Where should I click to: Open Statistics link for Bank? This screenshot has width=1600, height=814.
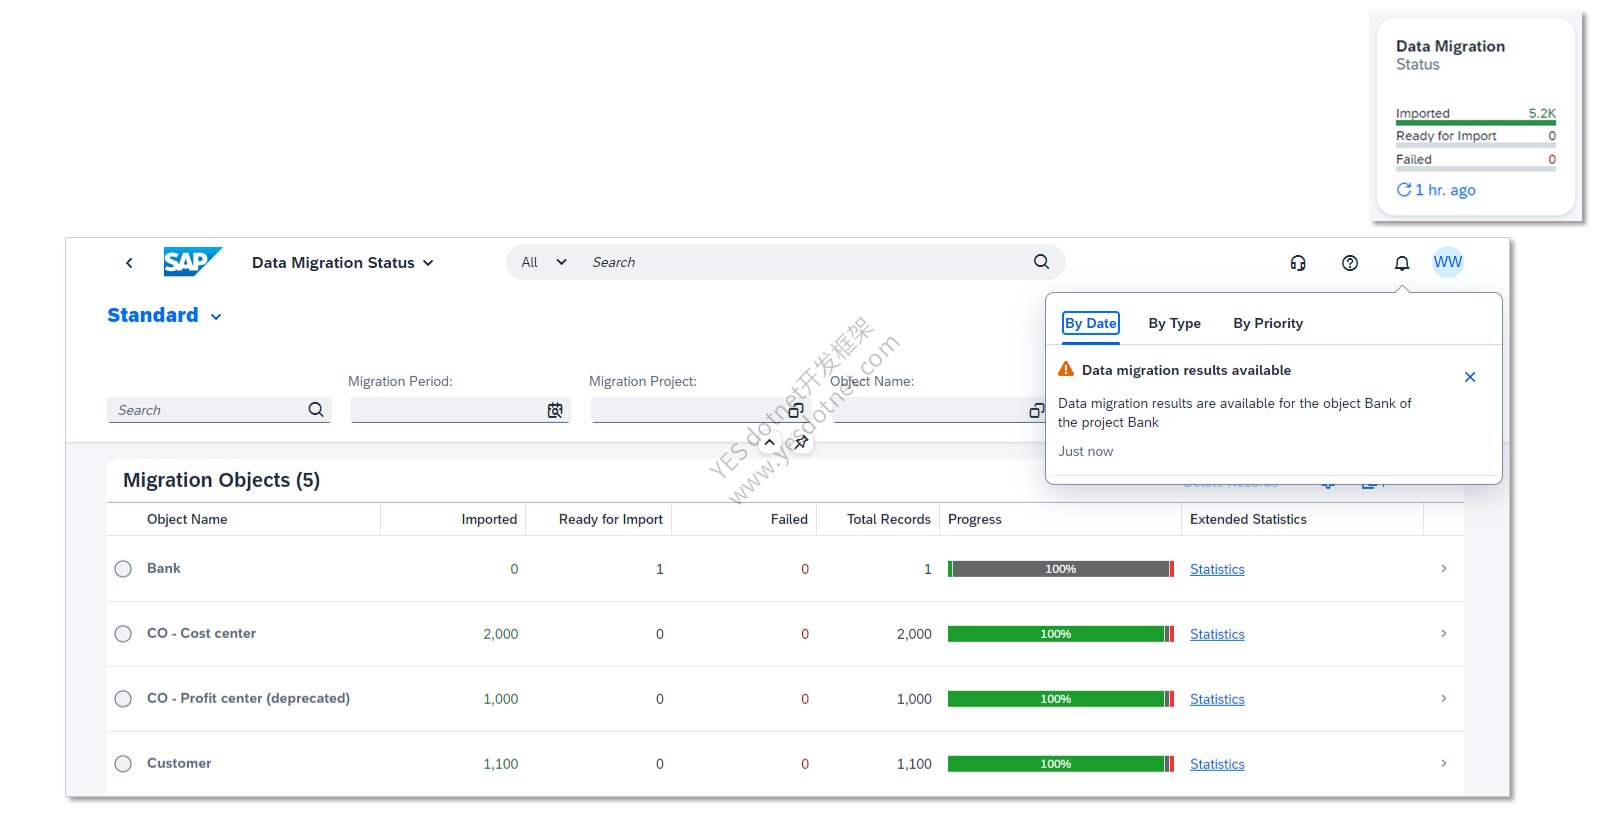[x=1217, y=569]
